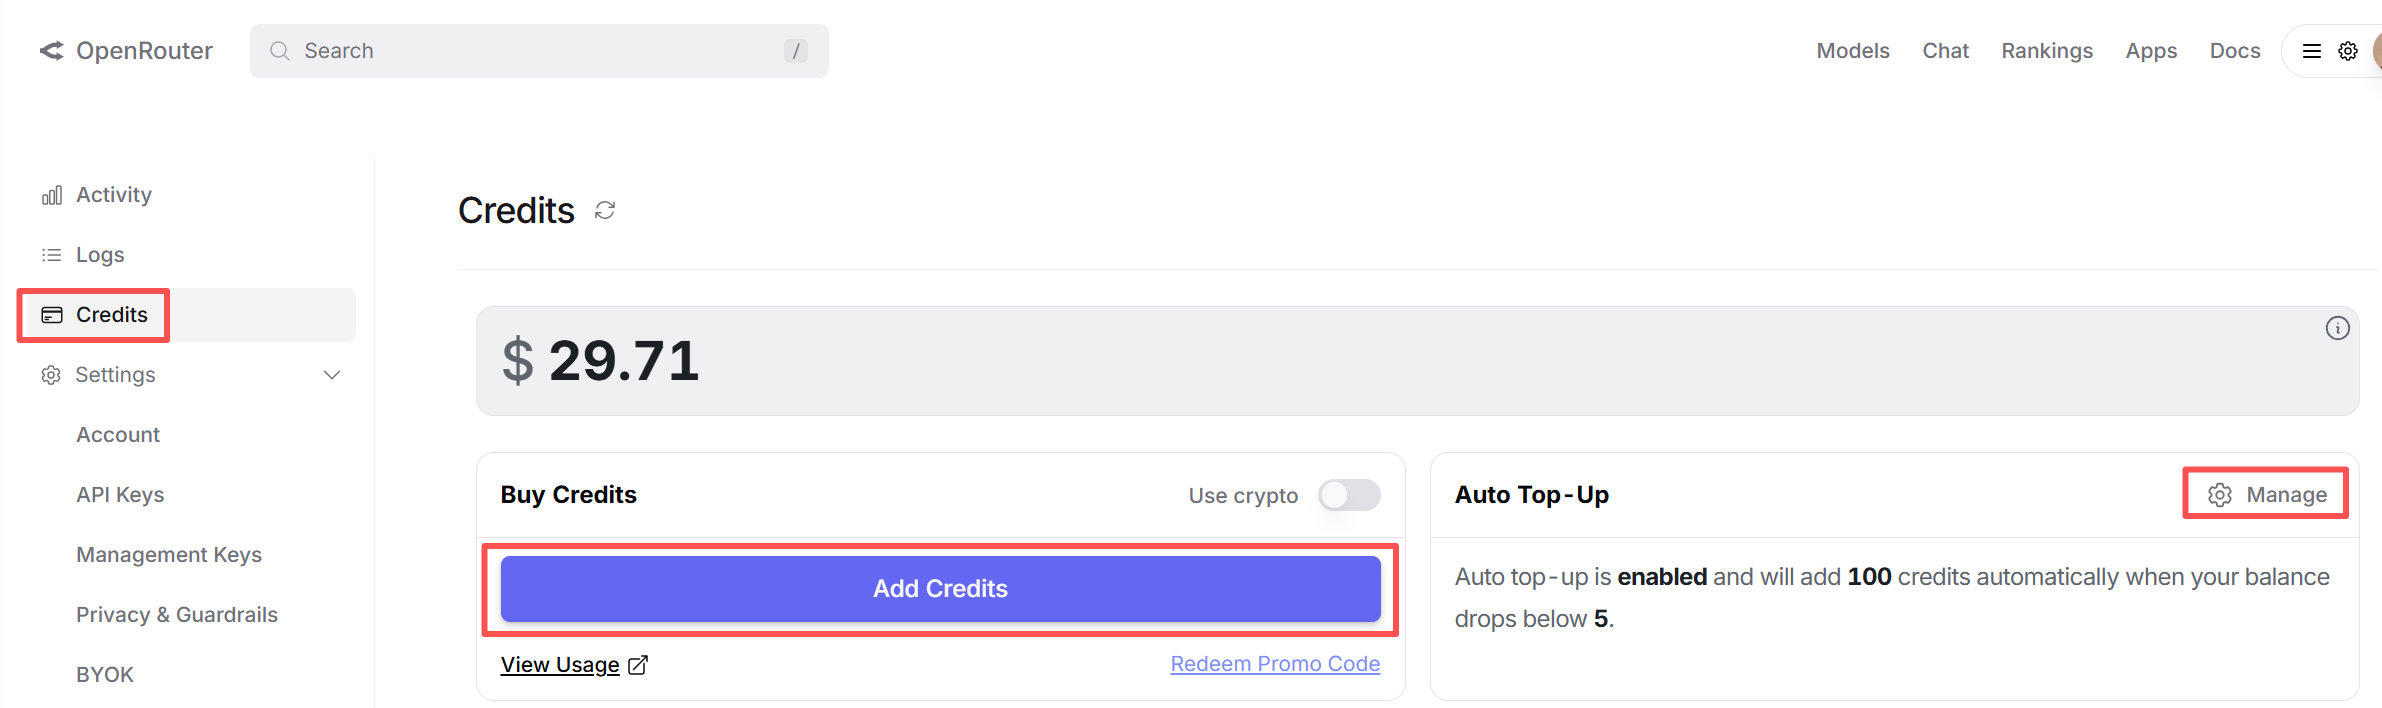Image resolution: width=2382 pixels, height=708 pixels.
Task: Click the gear icon beside Manage
Action: pos(2220,494)
